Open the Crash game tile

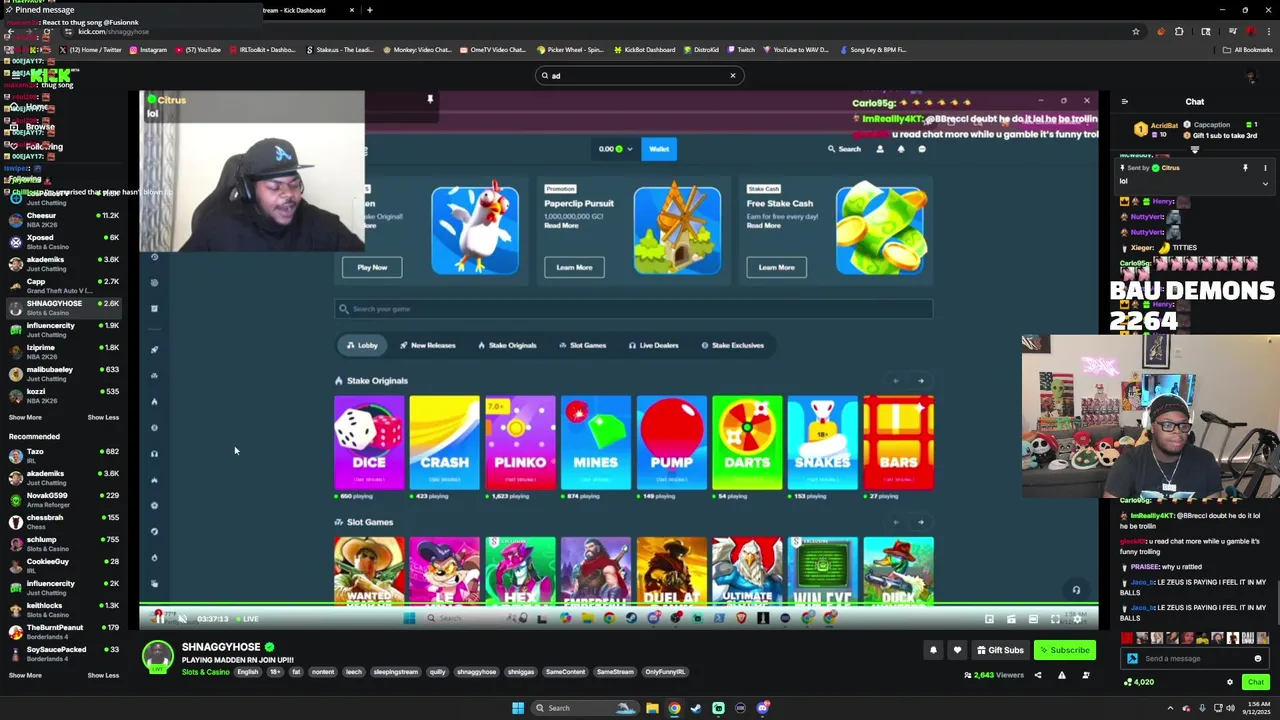pos(444,442)
